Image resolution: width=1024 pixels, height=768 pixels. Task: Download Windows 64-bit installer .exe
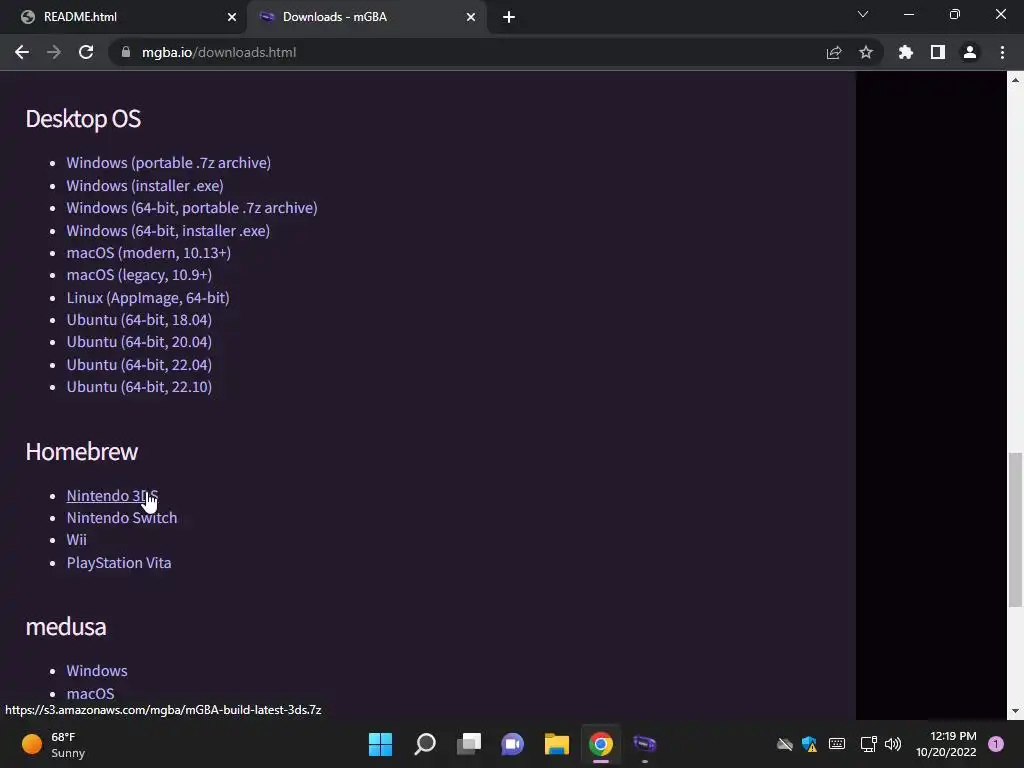pos(168,231)
